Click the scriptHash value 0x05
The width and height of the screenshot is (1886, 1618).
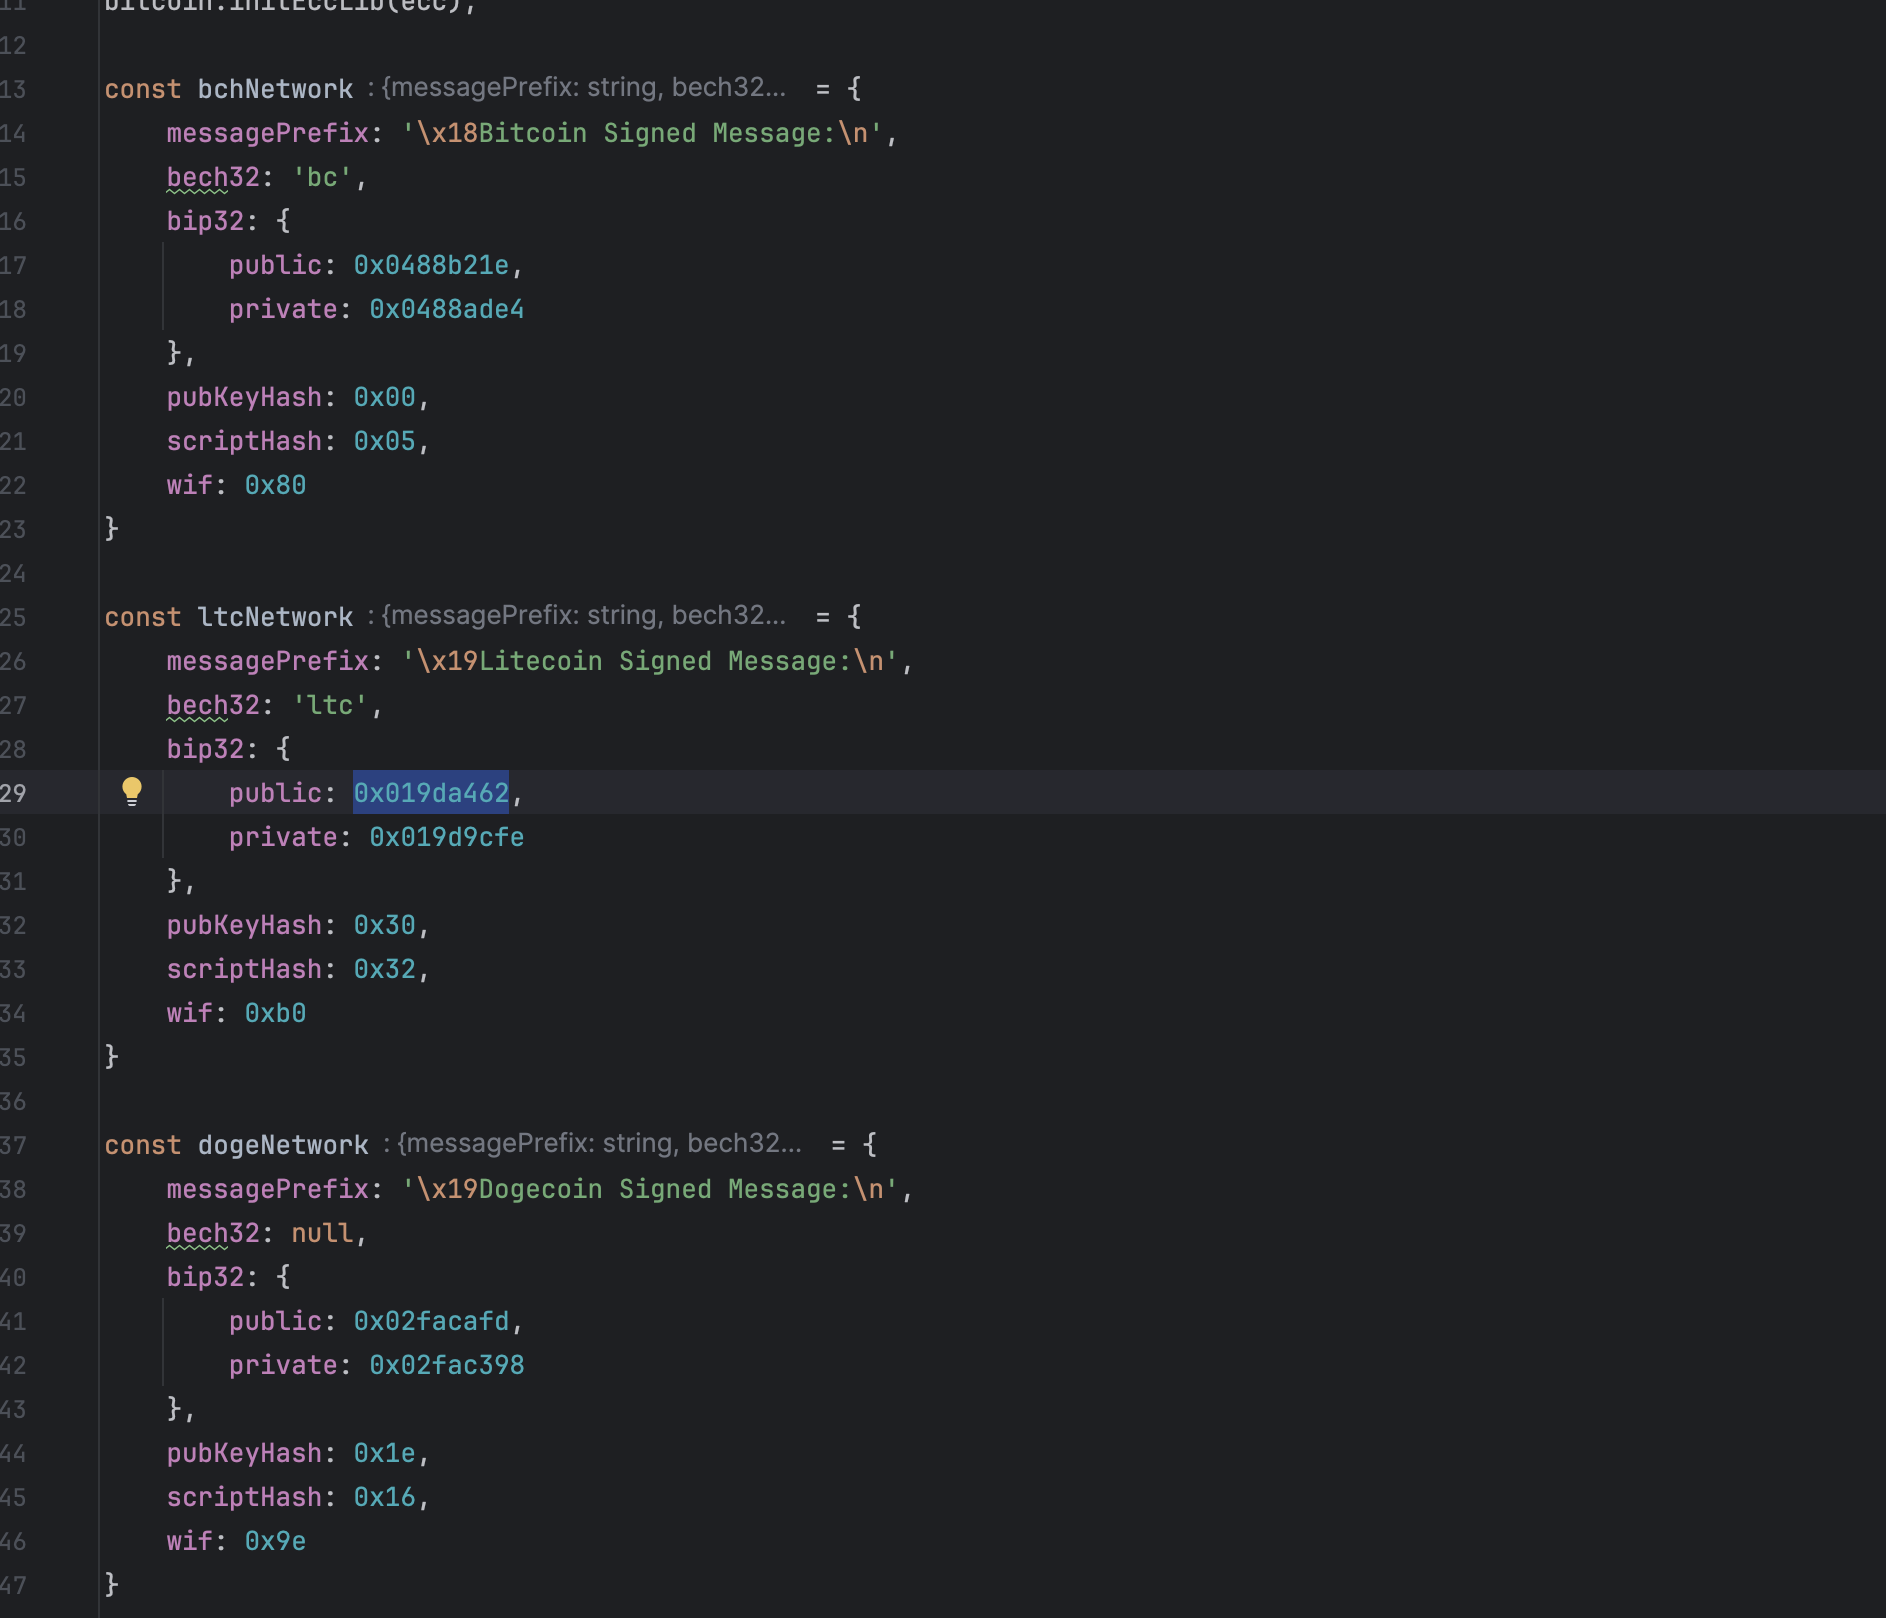pos(384,441)
